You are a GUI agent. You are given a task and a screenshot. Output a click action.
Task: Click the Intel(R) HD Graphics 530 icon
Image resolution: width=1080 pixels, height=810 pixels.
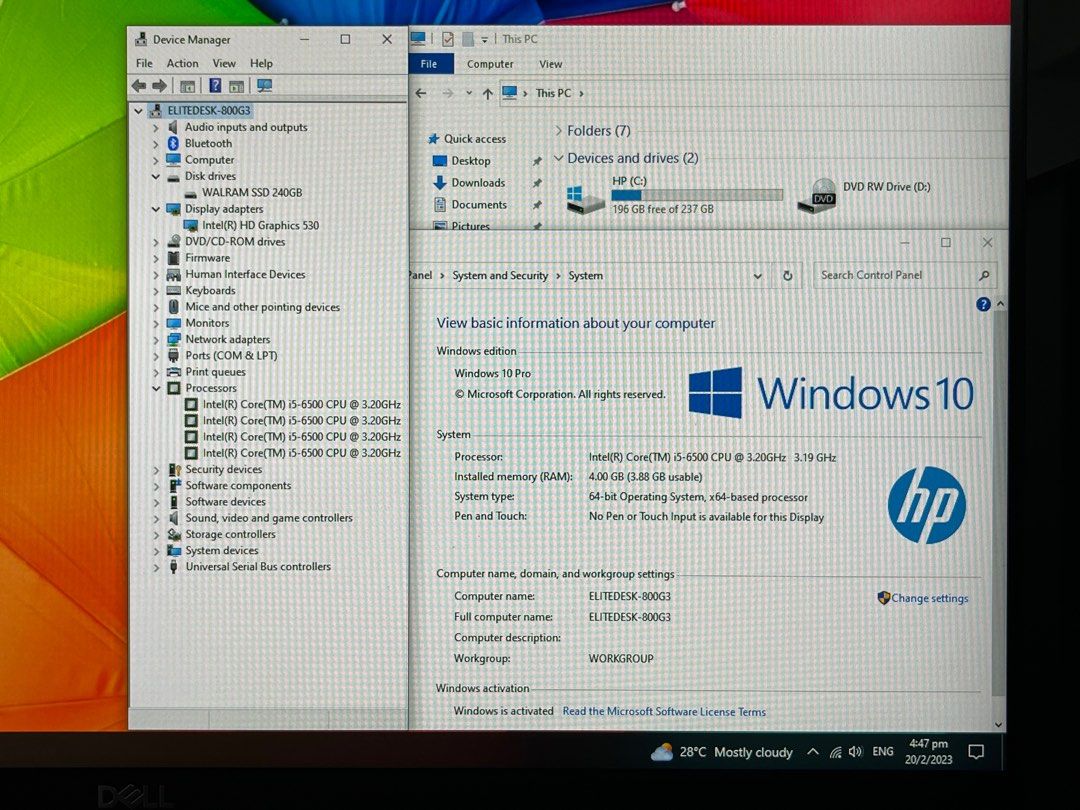[x=190, y=225]
